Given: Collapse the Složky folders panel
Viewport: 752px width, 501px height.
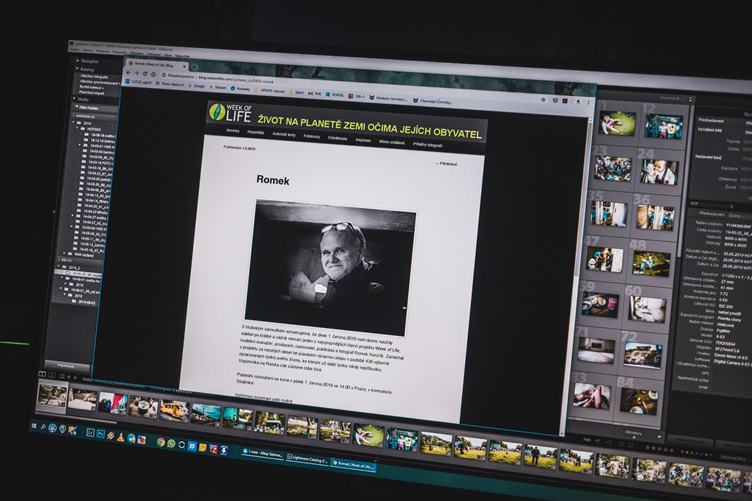Looking at the screenshot, I should (75, 99).
